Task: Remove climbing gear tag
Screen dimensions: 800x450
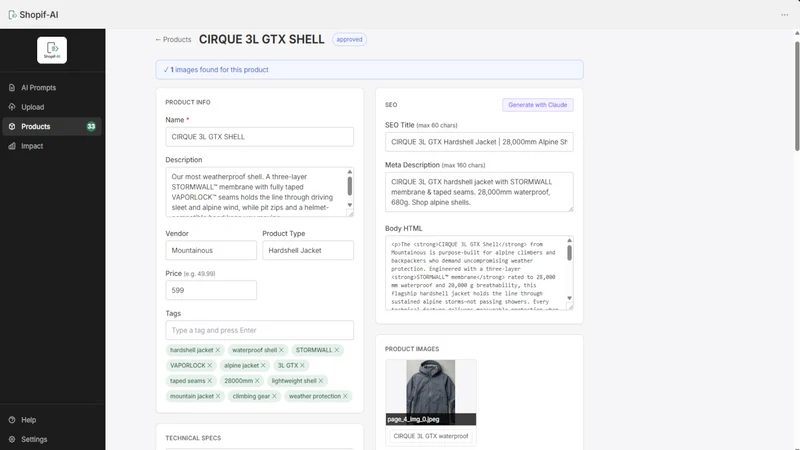Action: point(274,396)
